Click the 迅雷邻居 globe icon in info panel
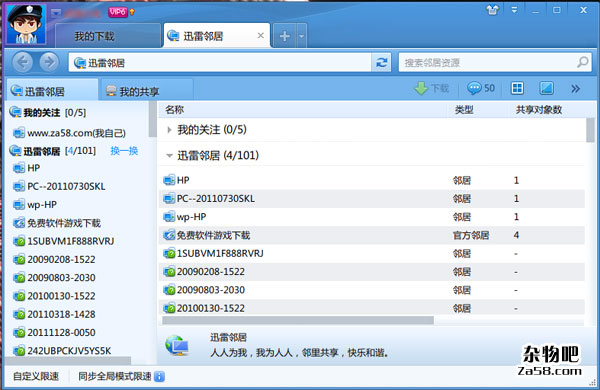Viewport: 600px width, 390px height. 177,345
